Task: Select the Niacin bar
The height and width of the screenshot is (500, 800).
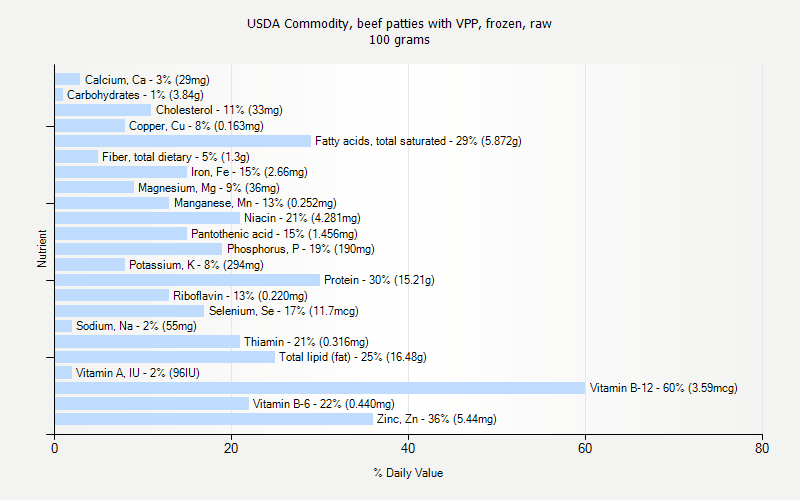Action: 147,218
